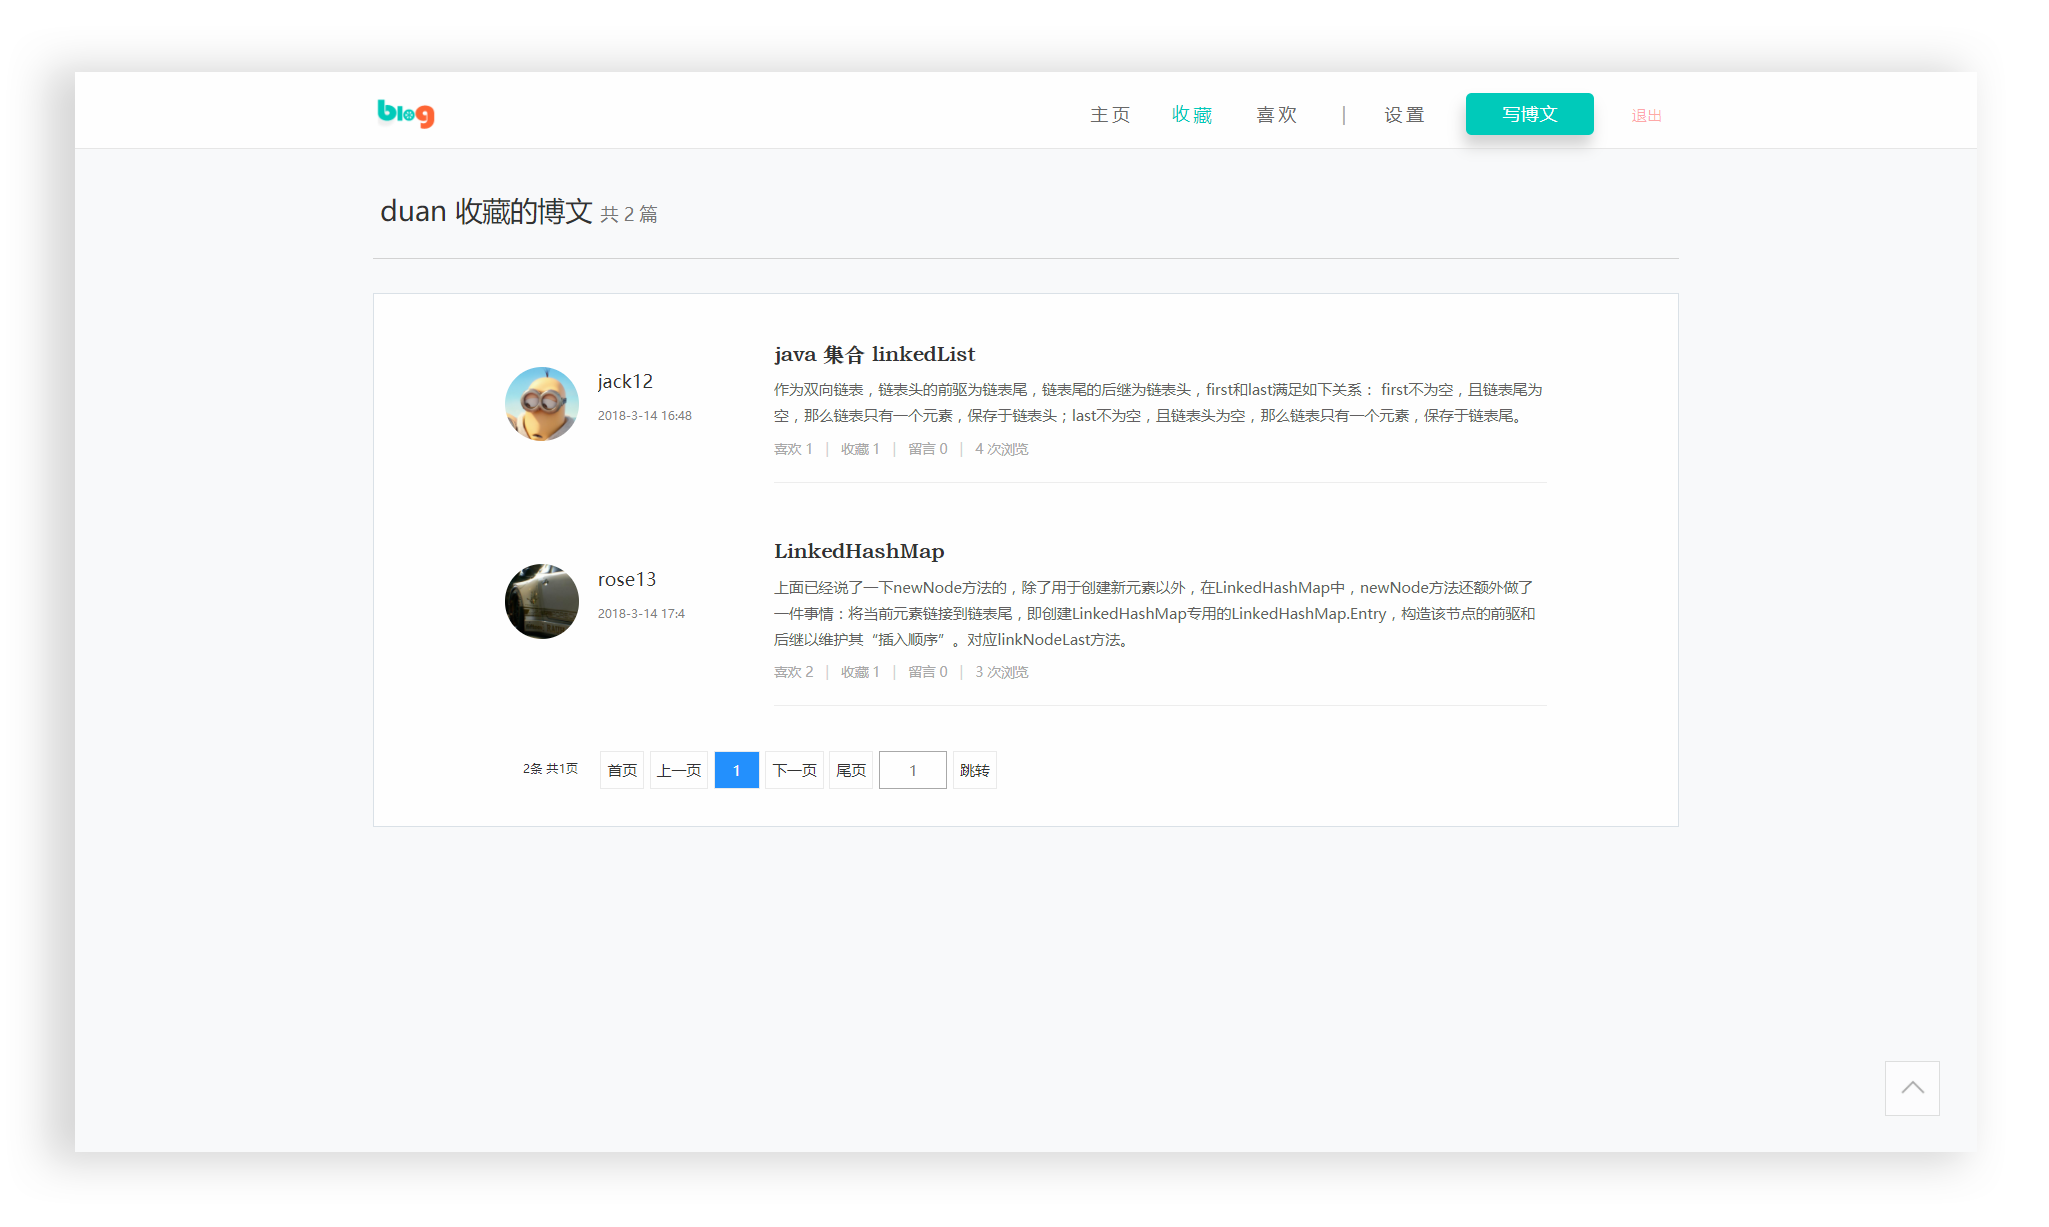The height and width of the screenshot is (1227, 2049).
Task: Click the 上一页 pagination button
Action: click(679, 770)
